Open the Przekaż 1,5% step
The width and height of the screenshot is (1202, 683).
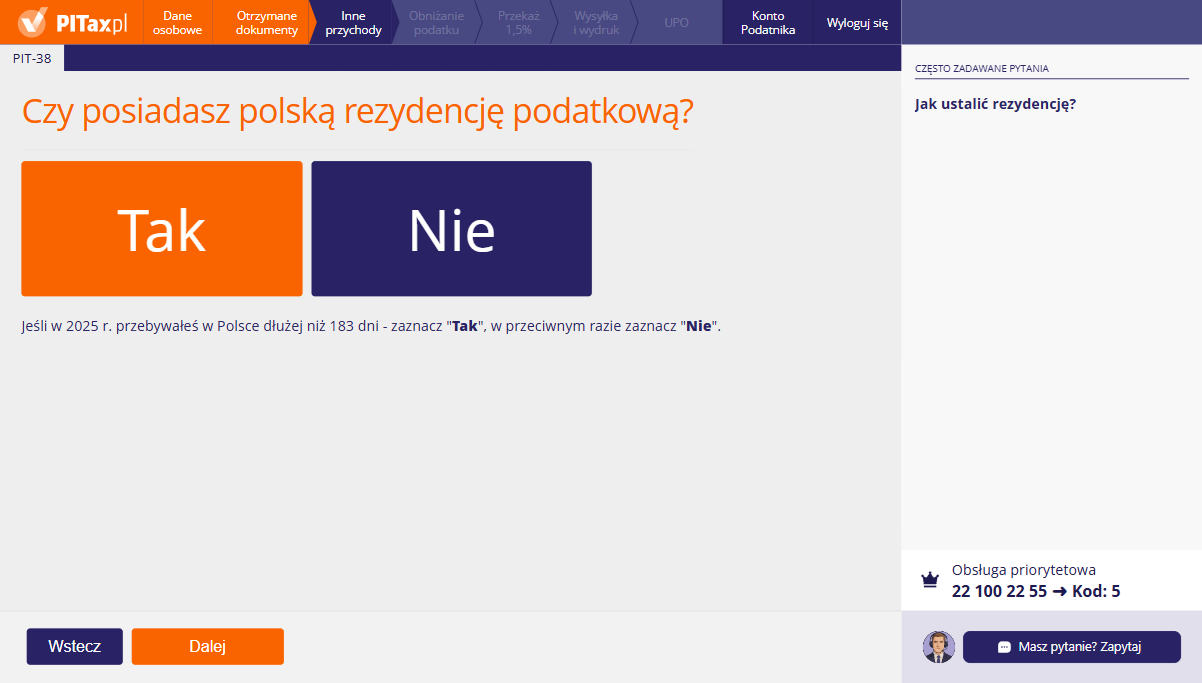click(x=516, y=22)
